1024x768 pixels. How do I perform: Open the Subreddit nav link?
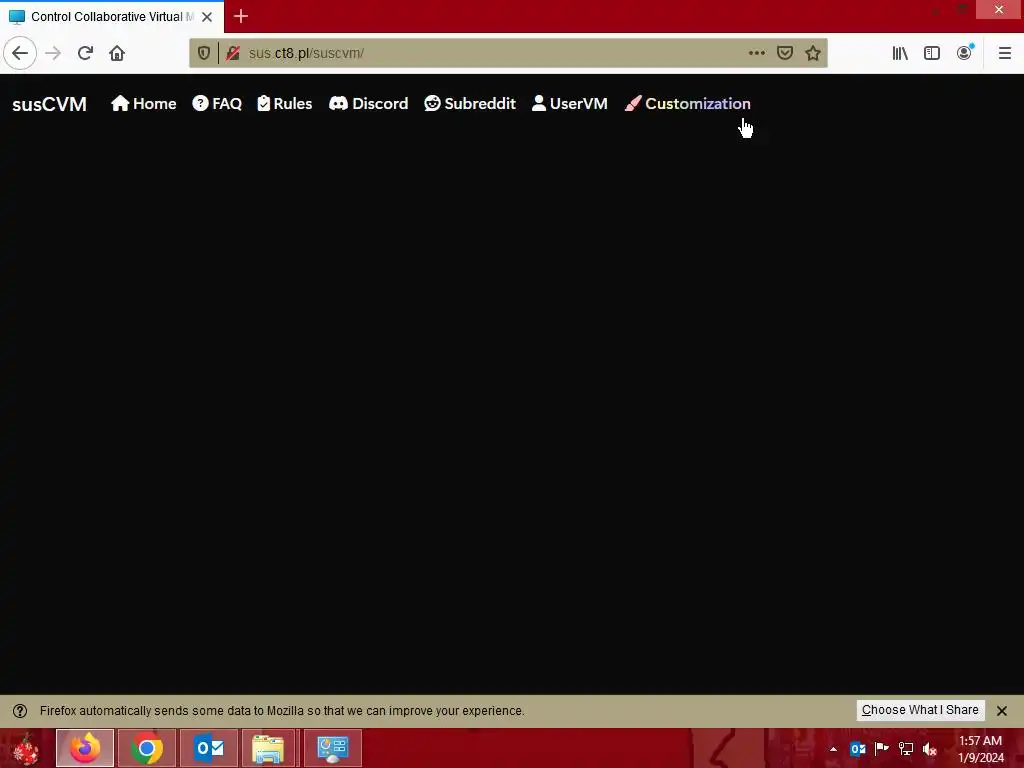click(470, 104)
